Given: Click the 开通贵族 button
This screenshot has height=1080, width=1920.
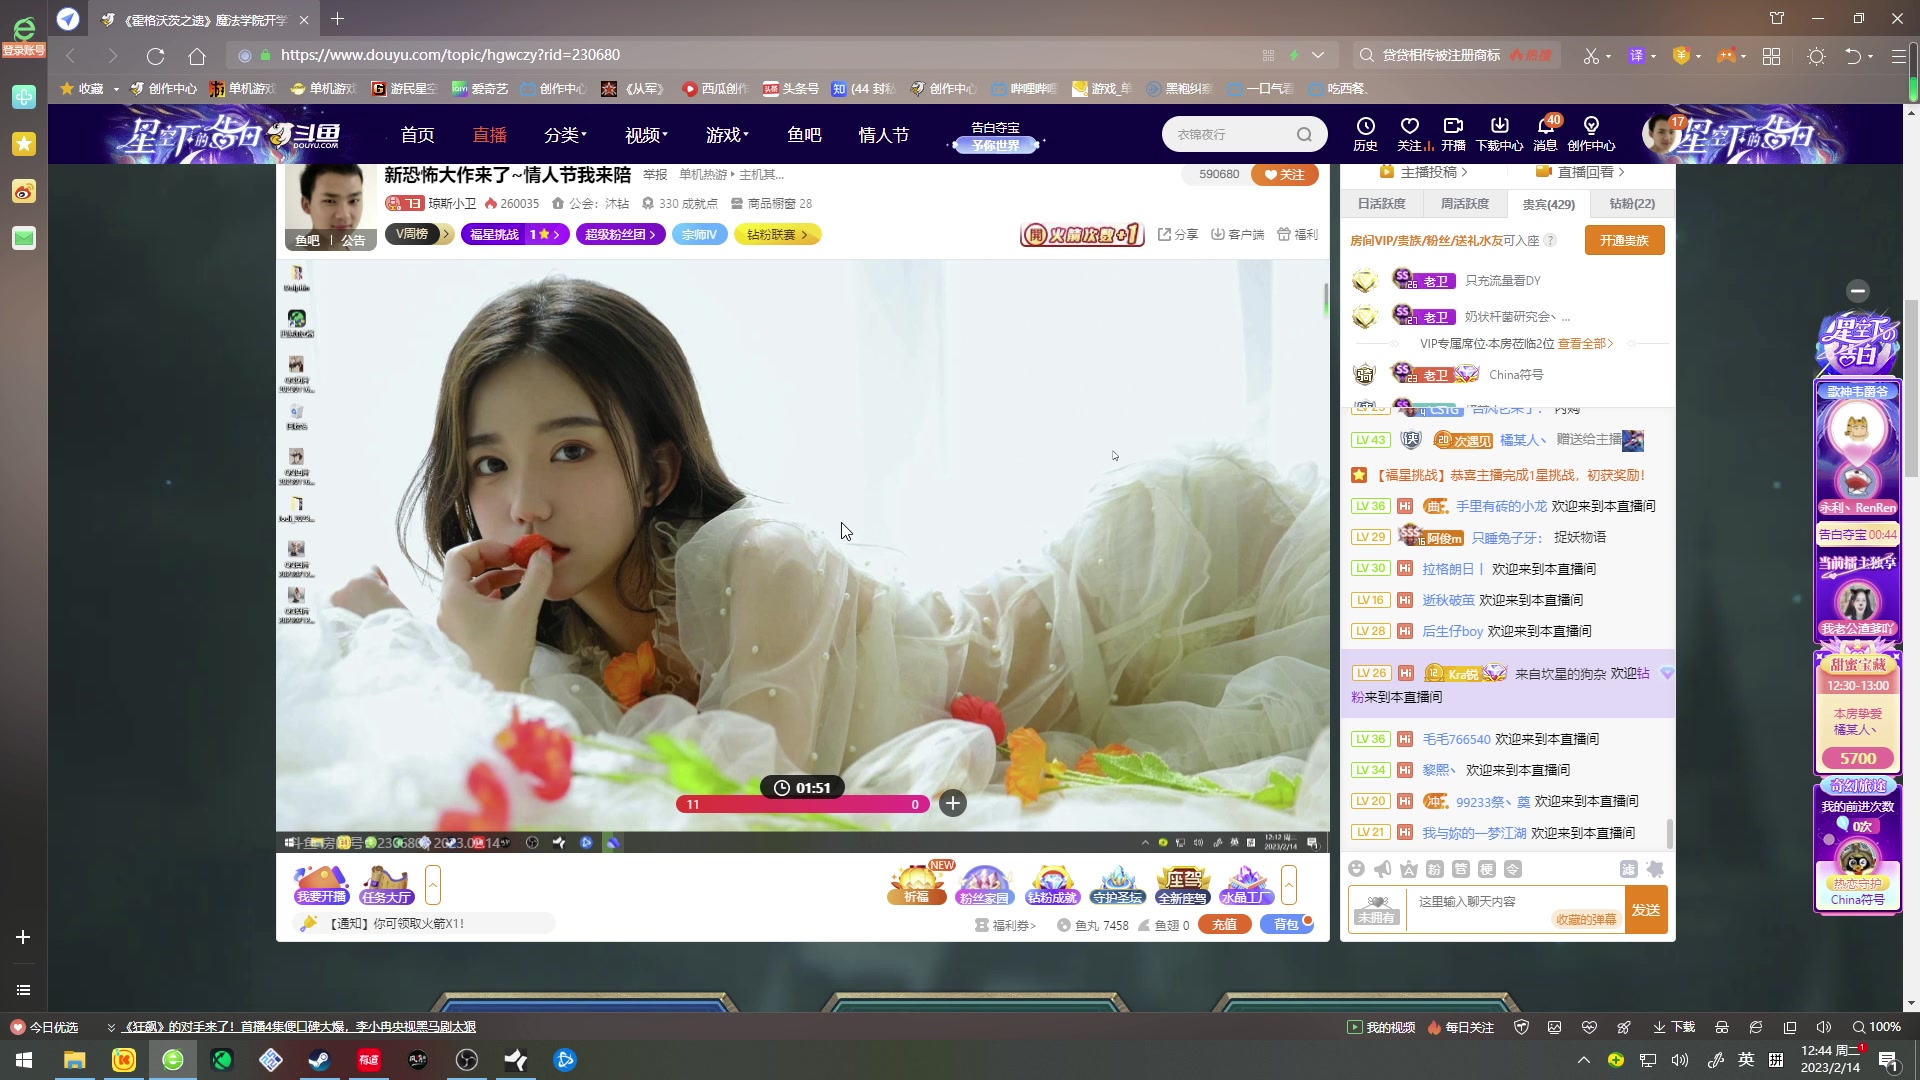Looking at the screenshot, I should 1625,240.
